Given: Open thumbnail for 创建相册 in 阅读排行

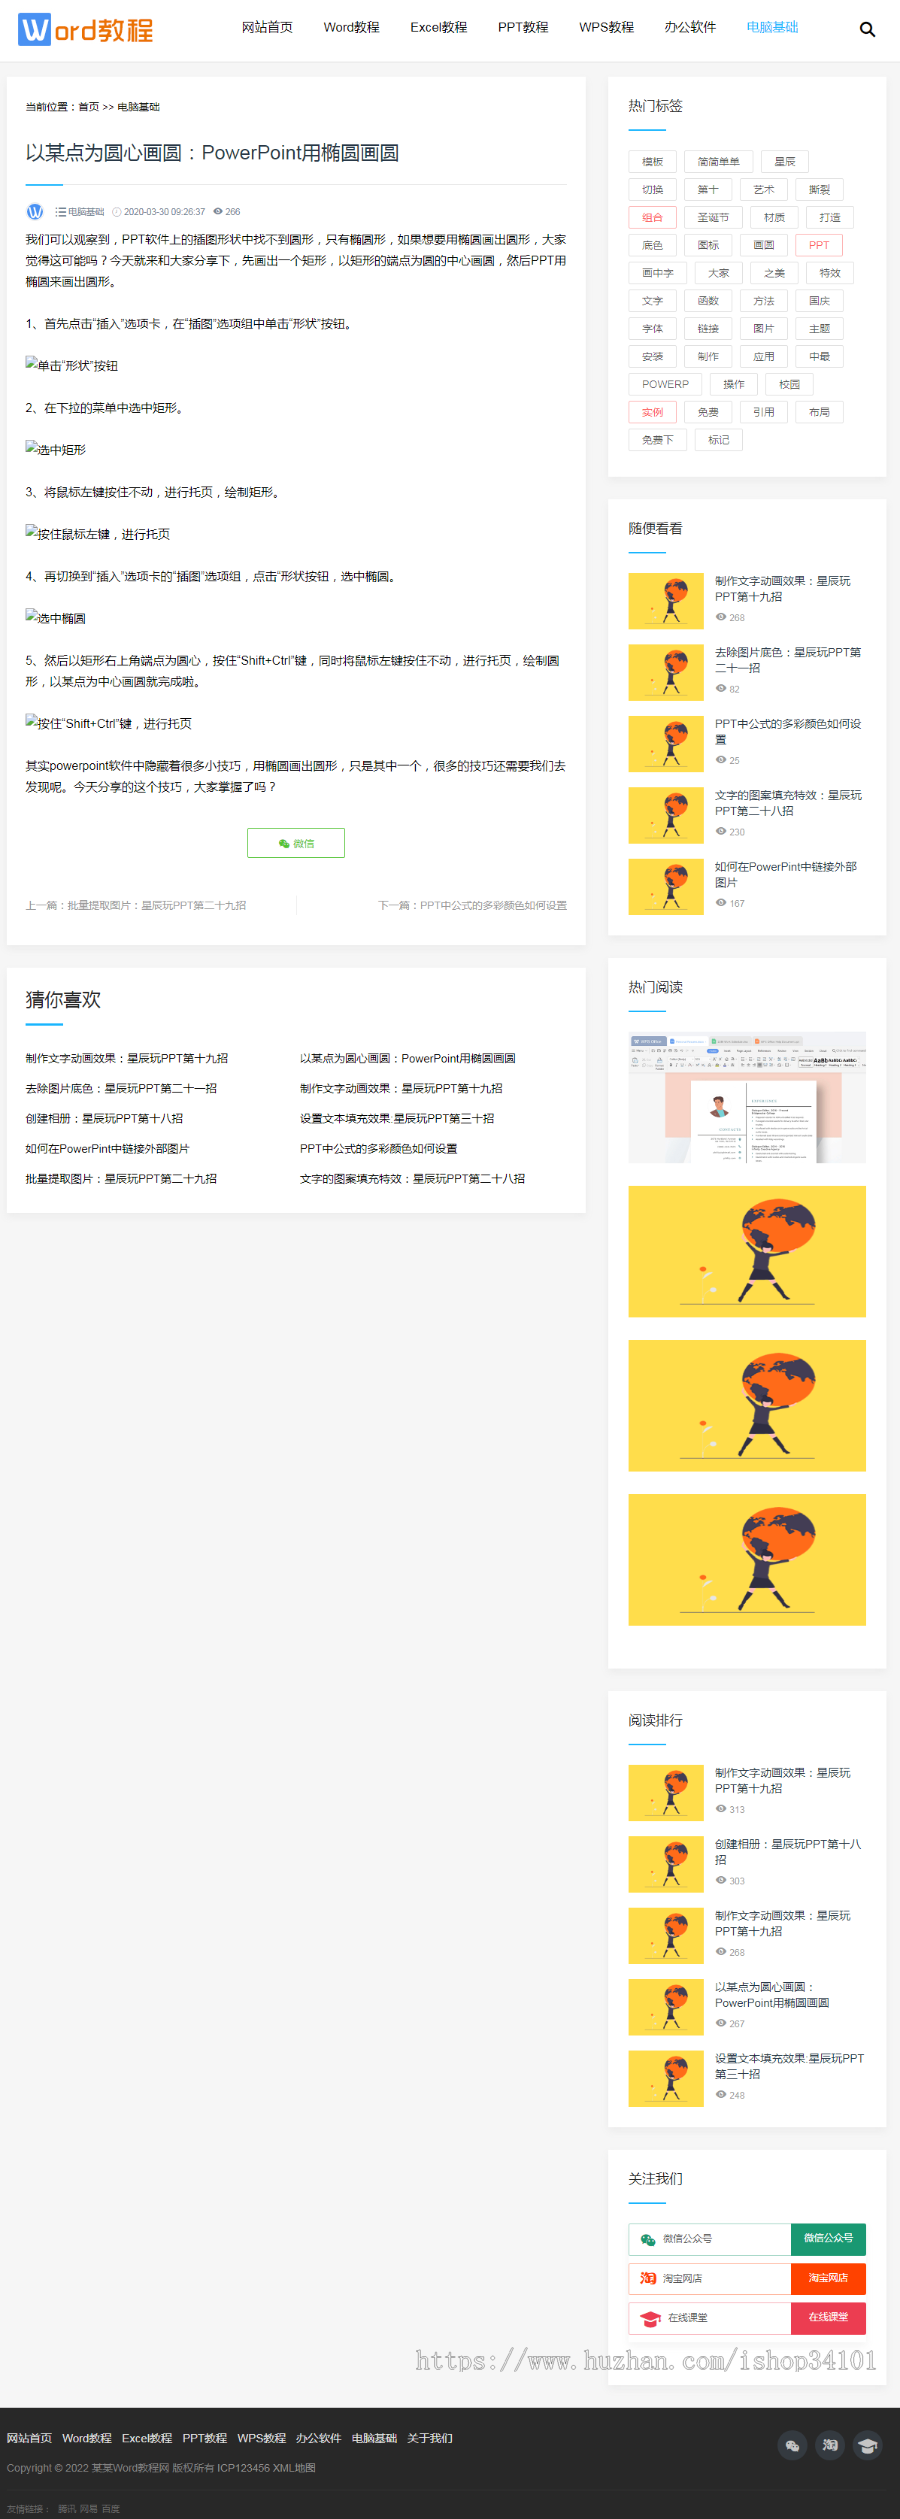Looking at the screenshot, I should pyautogui.click(x=666, y=1865).
